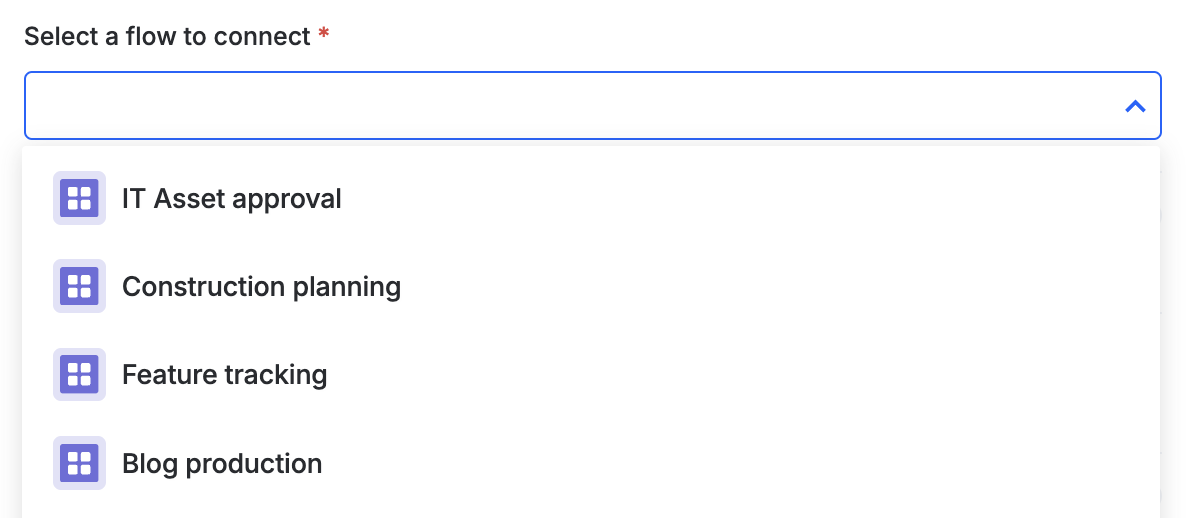Click the "Feature tracking" text
The width and height of the screenshot is (1190, 518).
tap(225, 375)
